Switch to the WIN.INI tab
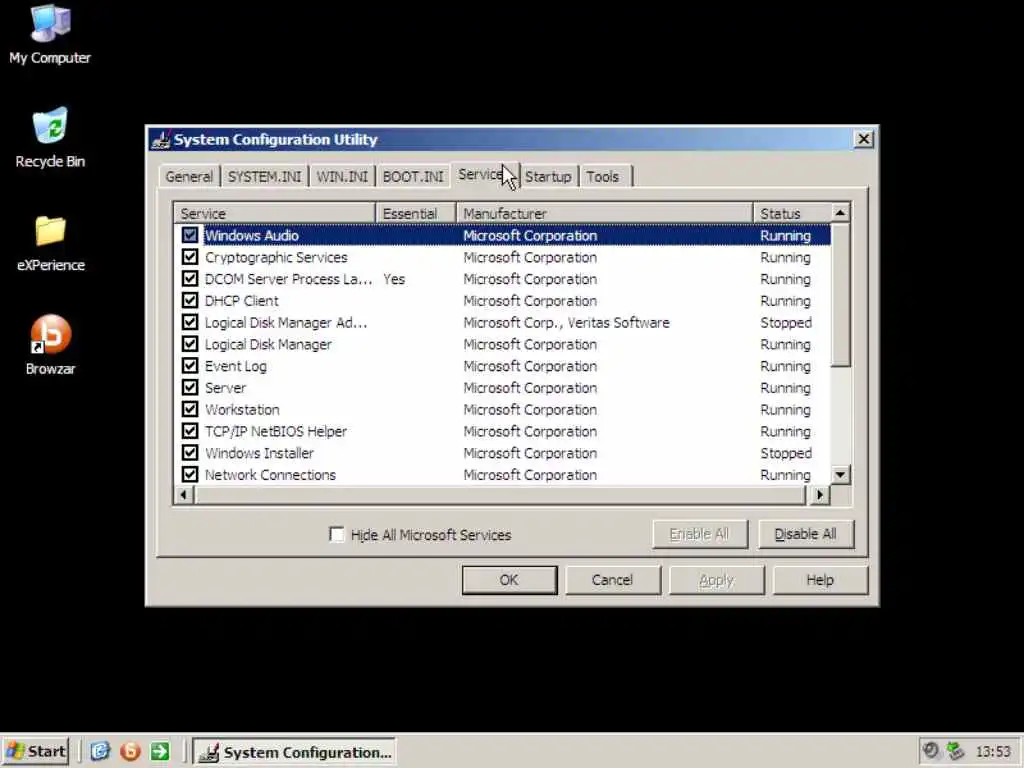This screenshot has height=768, width=1024. [342, 176]
